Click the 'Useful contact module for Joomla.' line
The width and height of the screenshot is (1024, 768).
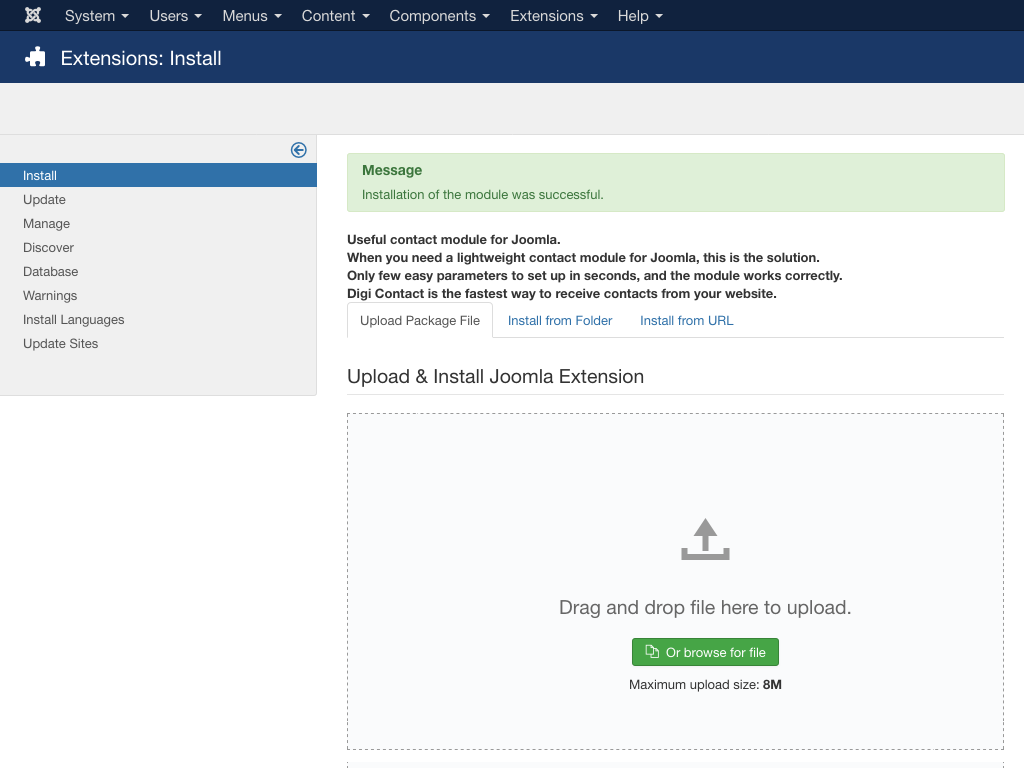(x=453, y=240)
